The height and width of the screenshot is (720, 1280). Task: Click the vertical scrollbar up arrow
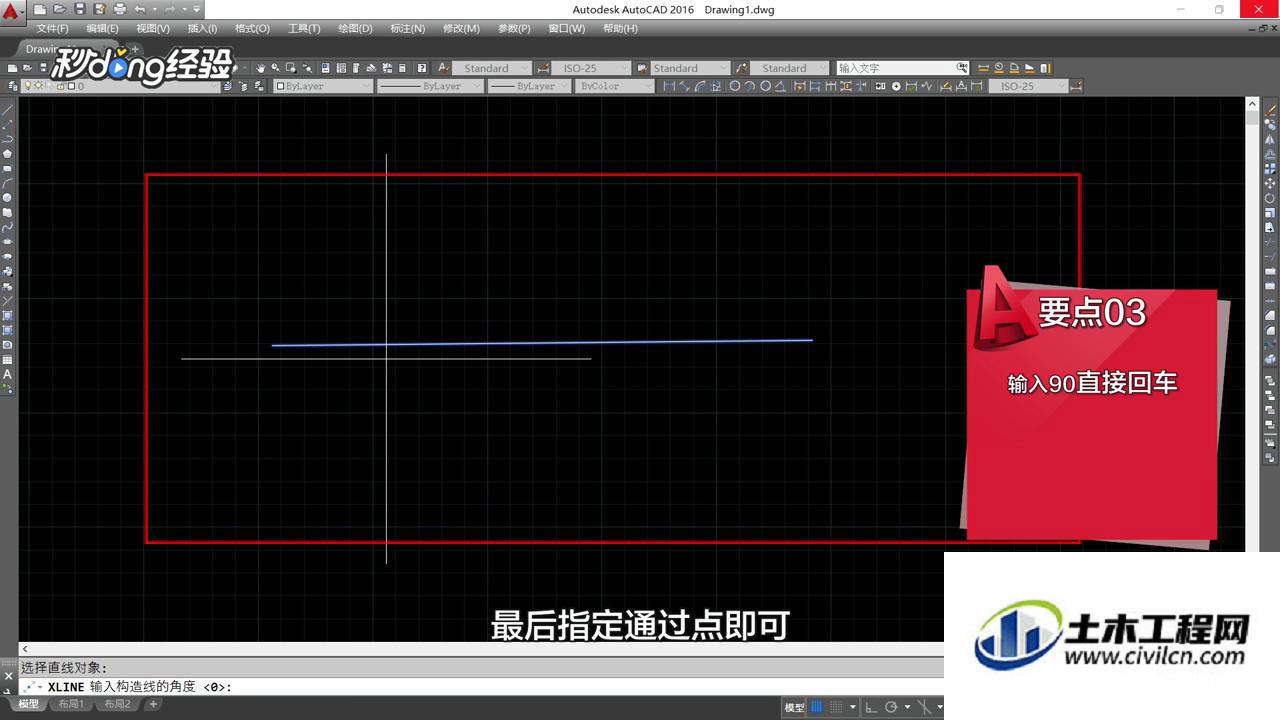pyautogui.click(x=1252, y=104)
